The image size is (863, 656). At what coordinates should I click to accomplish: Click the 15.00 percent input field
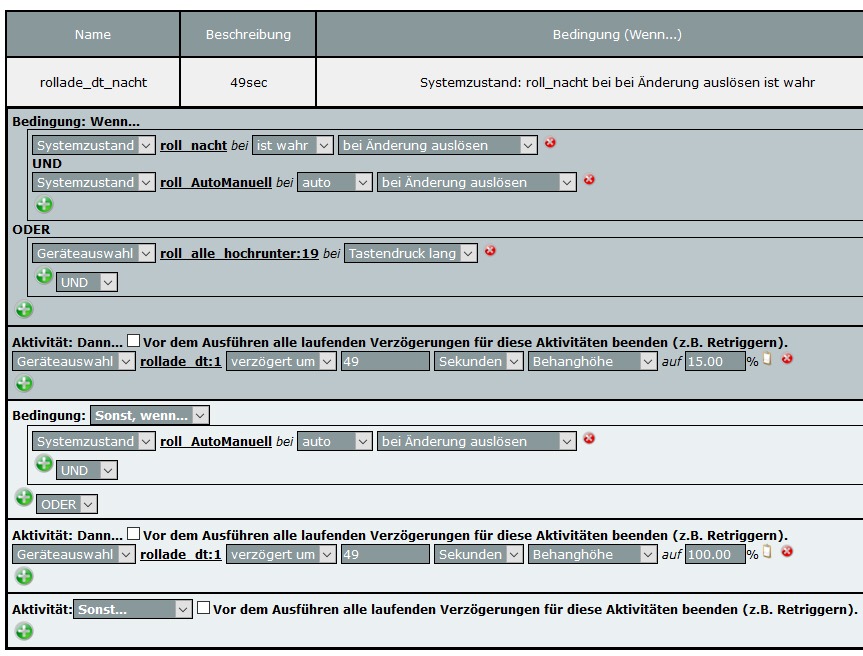pyautogui.click(x=715, y=362)
